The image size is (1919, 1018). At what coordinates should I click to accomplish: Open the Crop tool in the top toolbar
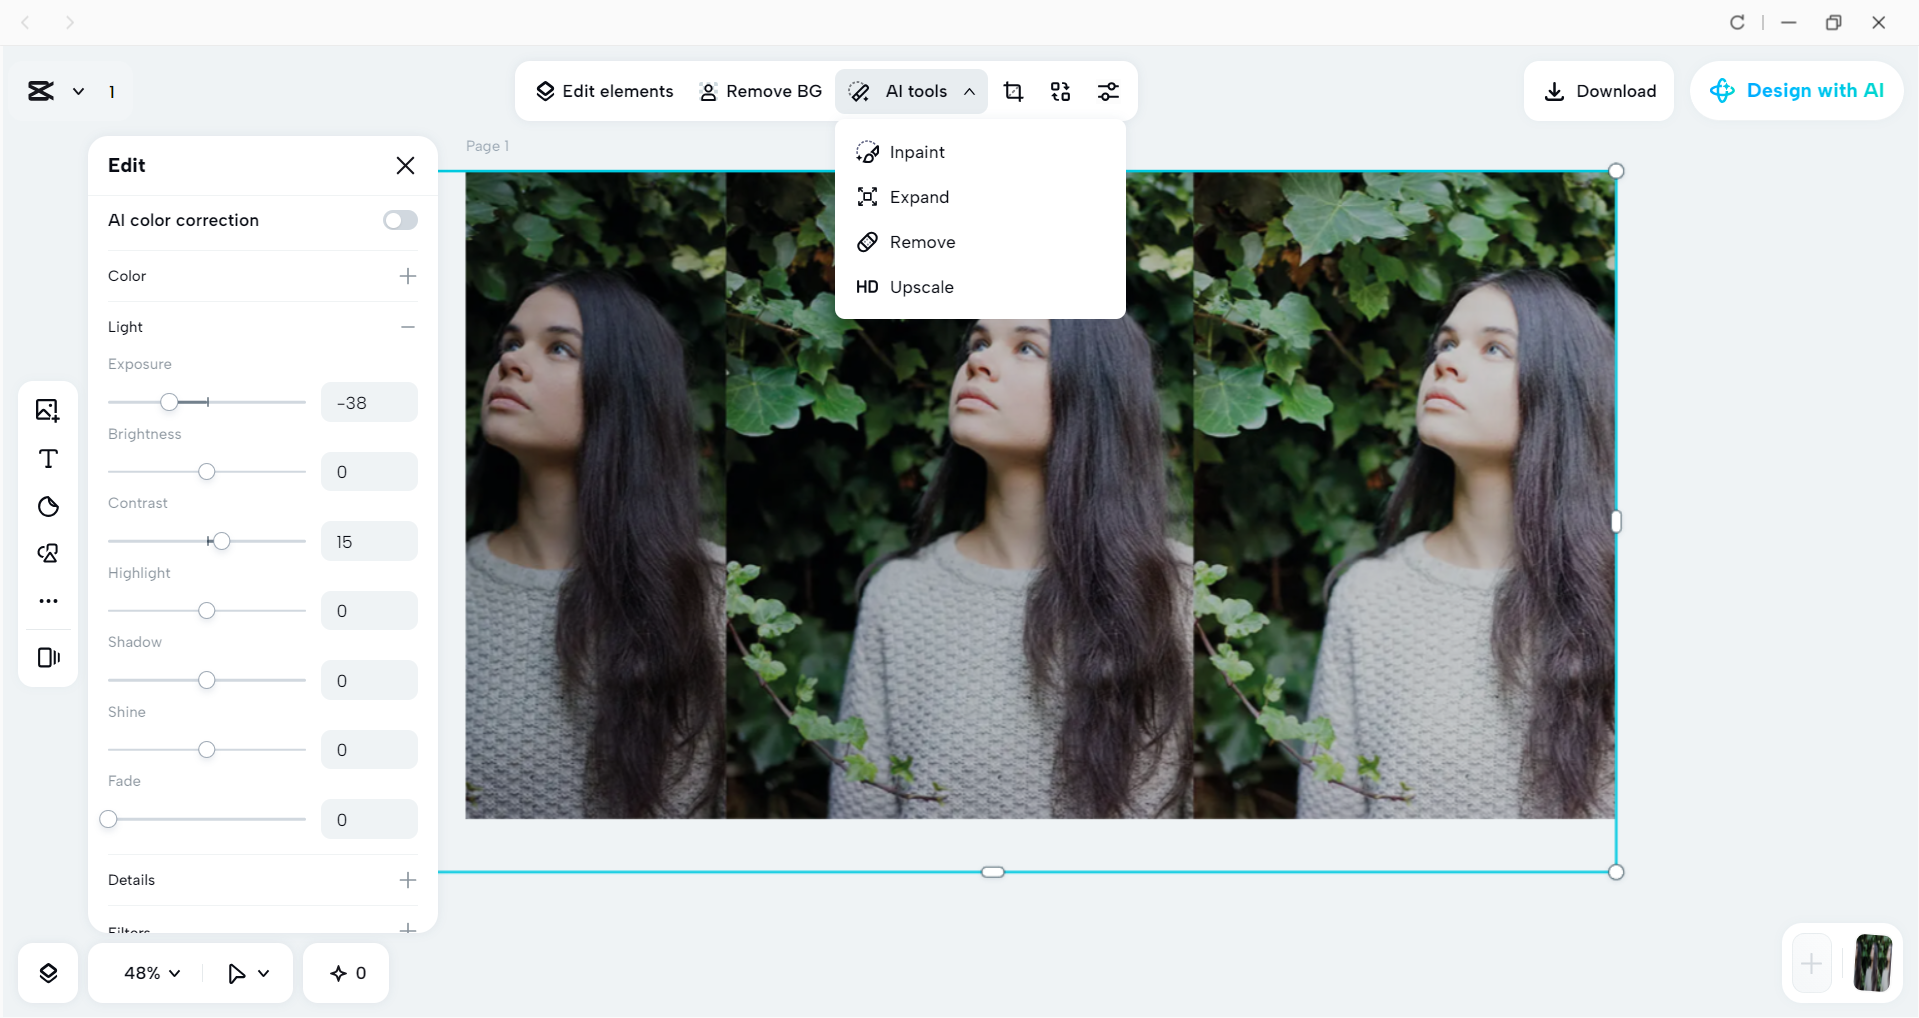1013,91
